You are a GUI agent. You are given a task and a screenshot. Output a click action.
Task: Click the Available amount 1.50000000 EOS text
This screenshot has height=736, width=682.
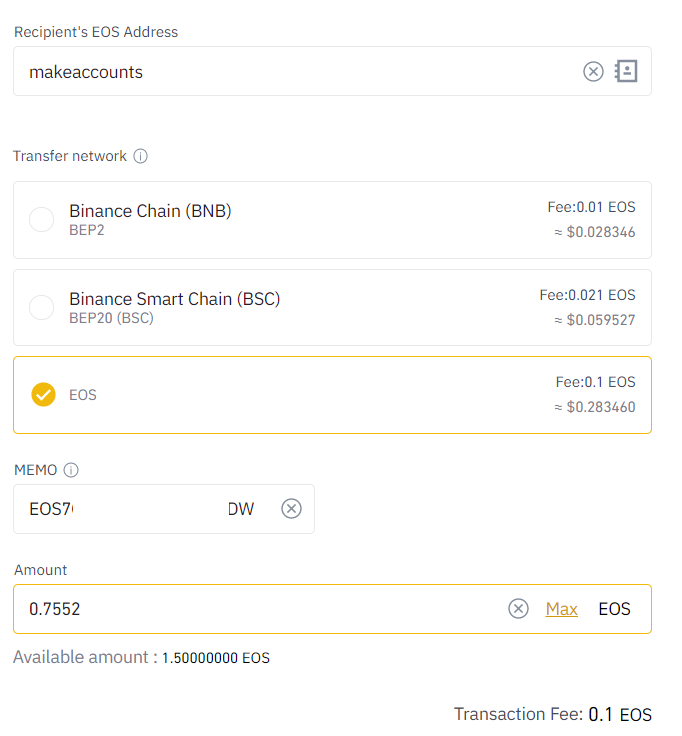(141, 657)
